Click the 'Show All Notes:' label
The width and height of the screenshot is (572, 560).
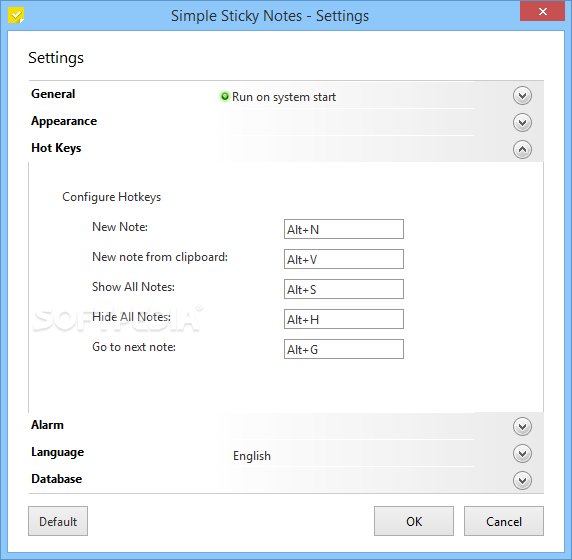[134, 287]
